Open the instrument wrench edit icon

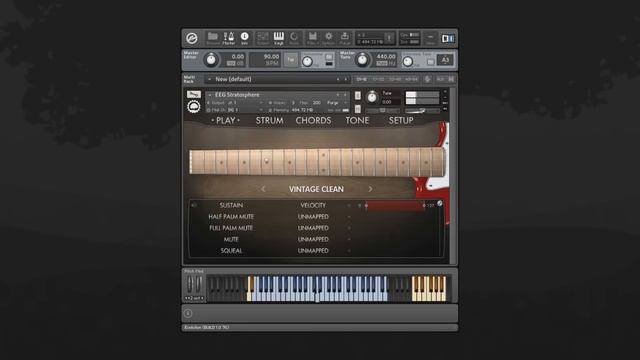point(194,94)
